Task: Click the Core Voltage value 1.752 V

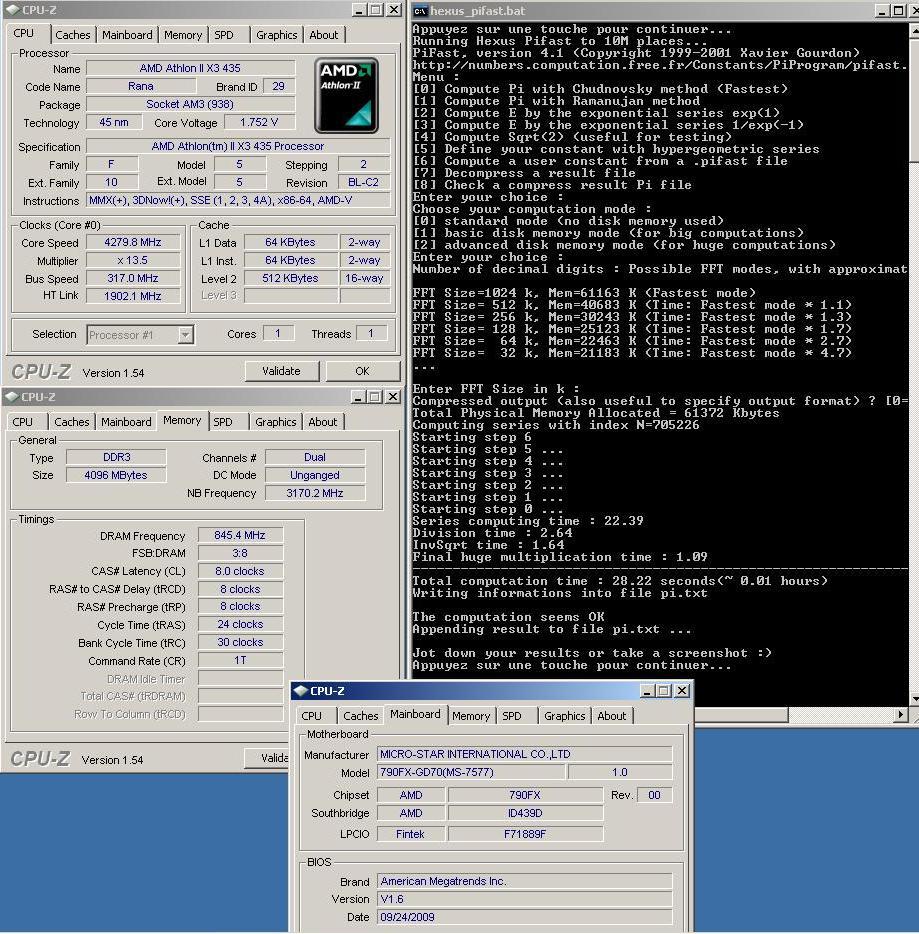Action: 259,122
